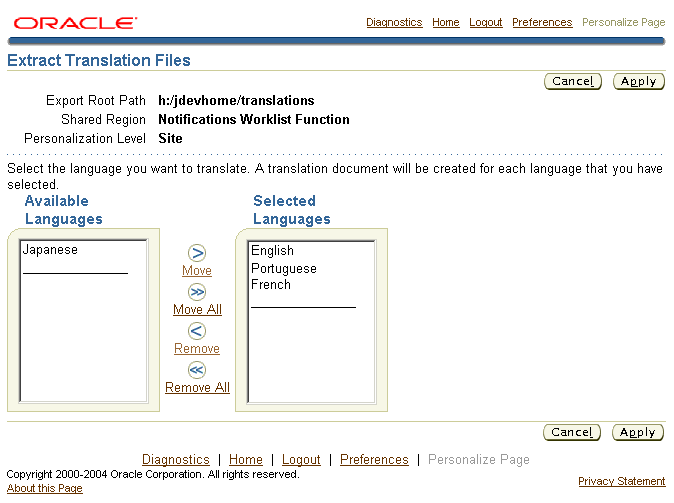The height and width of the screenshot is (503, 674).
Task: Click the bottom Apply button
Action: (638, 432)
